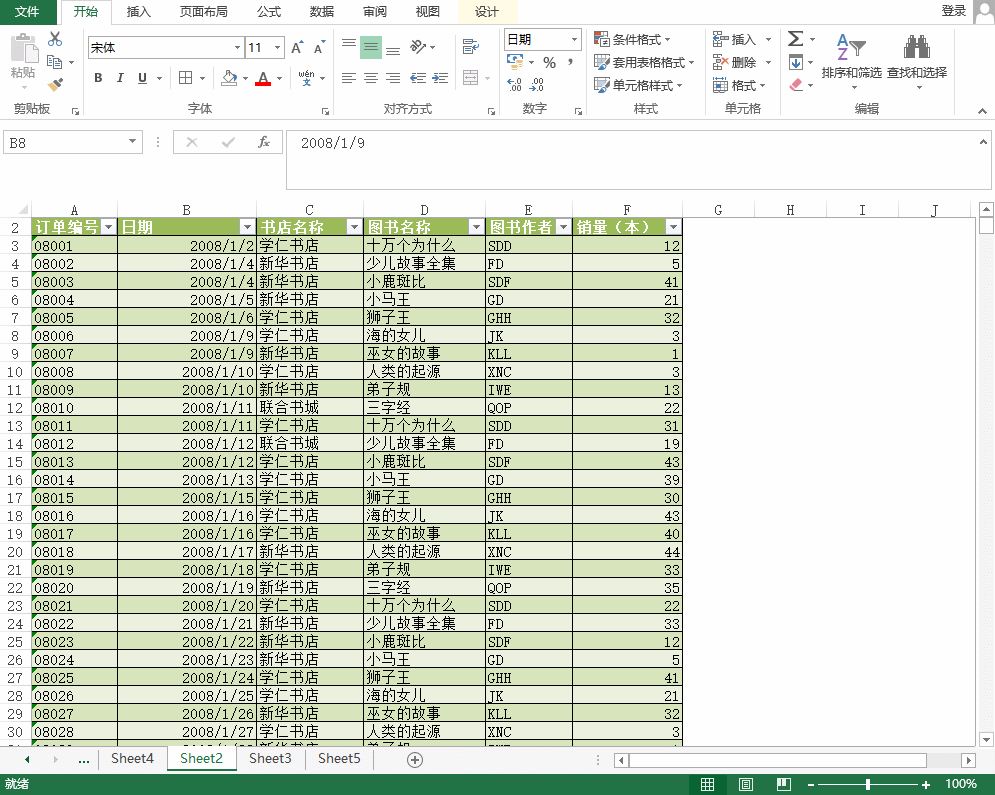The height and width of the screenshot is (795, 995).
Task: Click the Paste clipboard icon
Action: [x=23, y=49]
